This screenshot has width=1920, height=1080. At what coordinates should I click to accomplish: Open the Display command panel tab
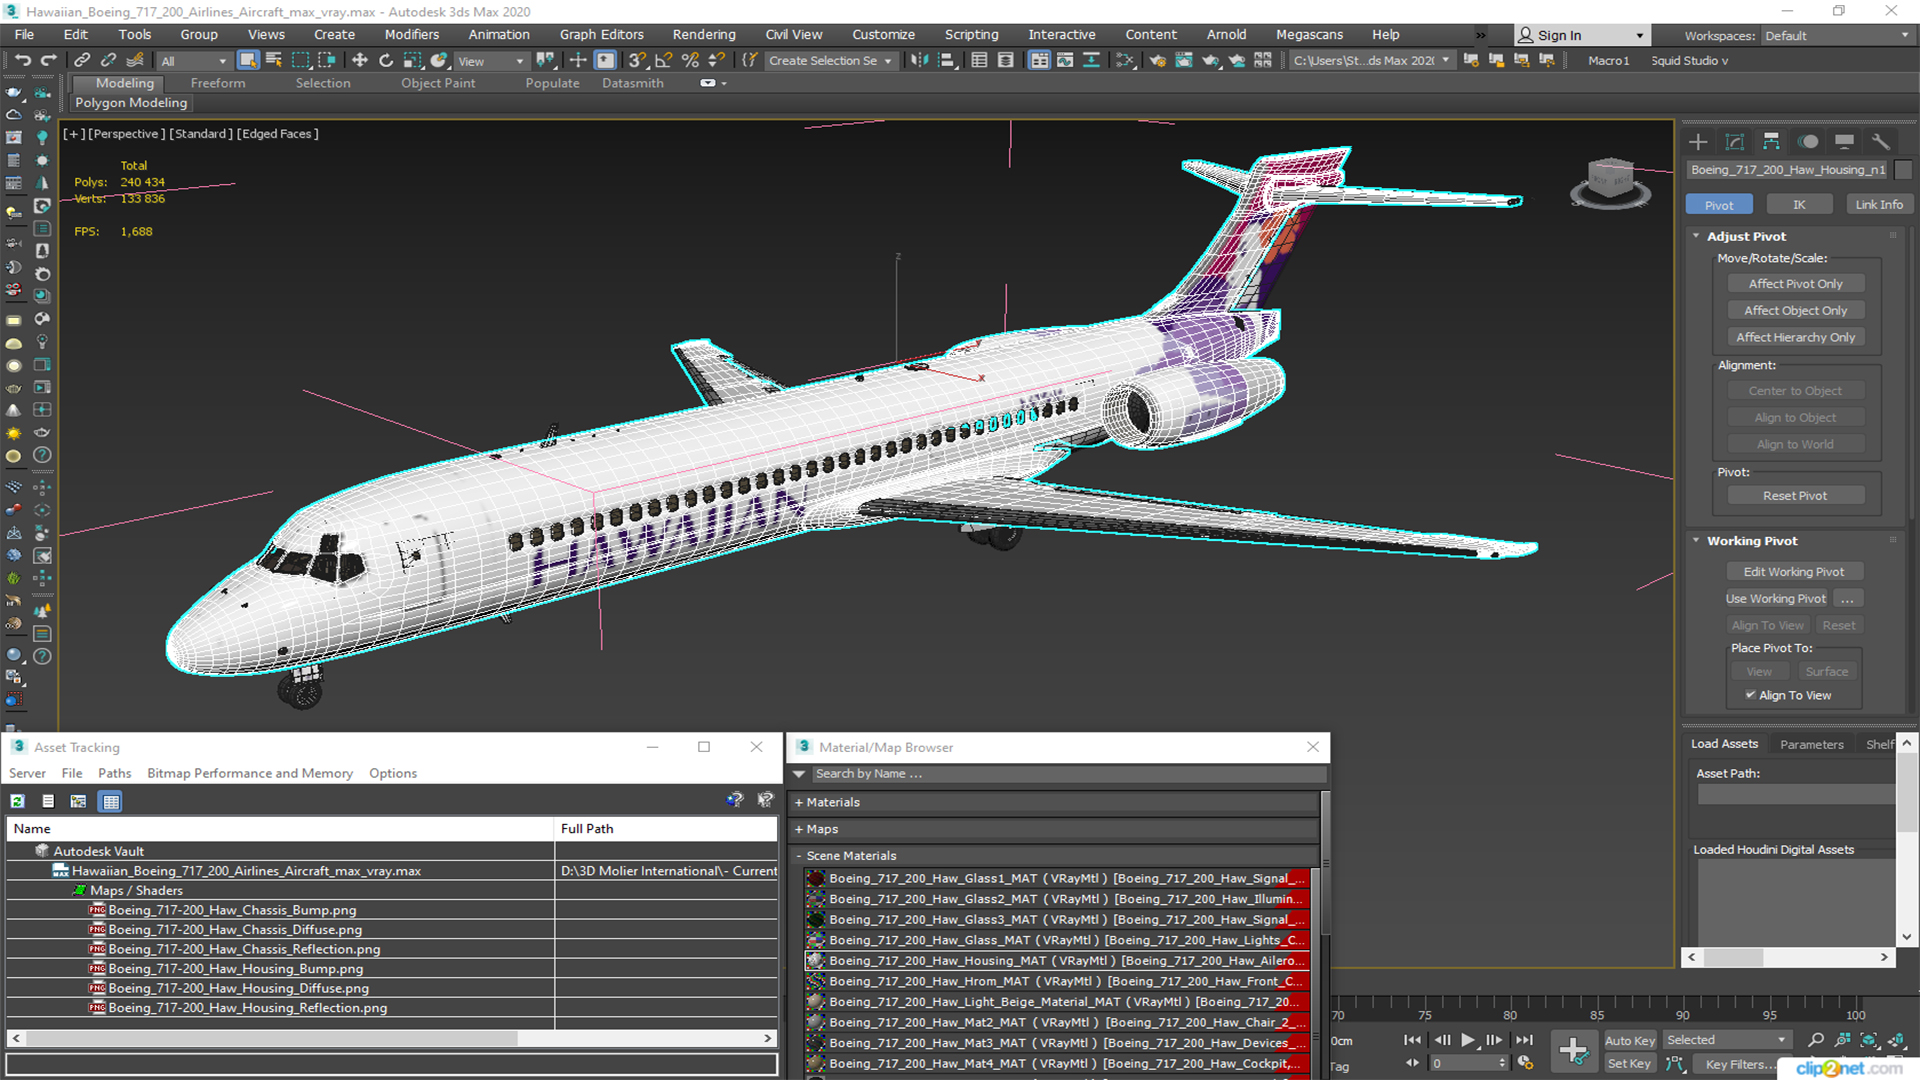tap(1845, 142)
